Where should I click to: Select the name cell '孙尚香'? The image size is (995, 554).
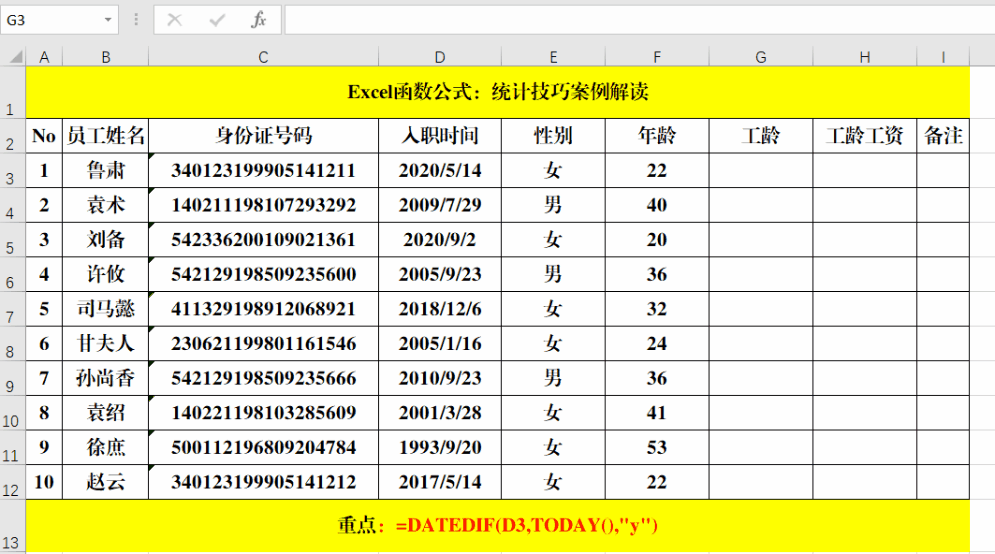point(105,378)
